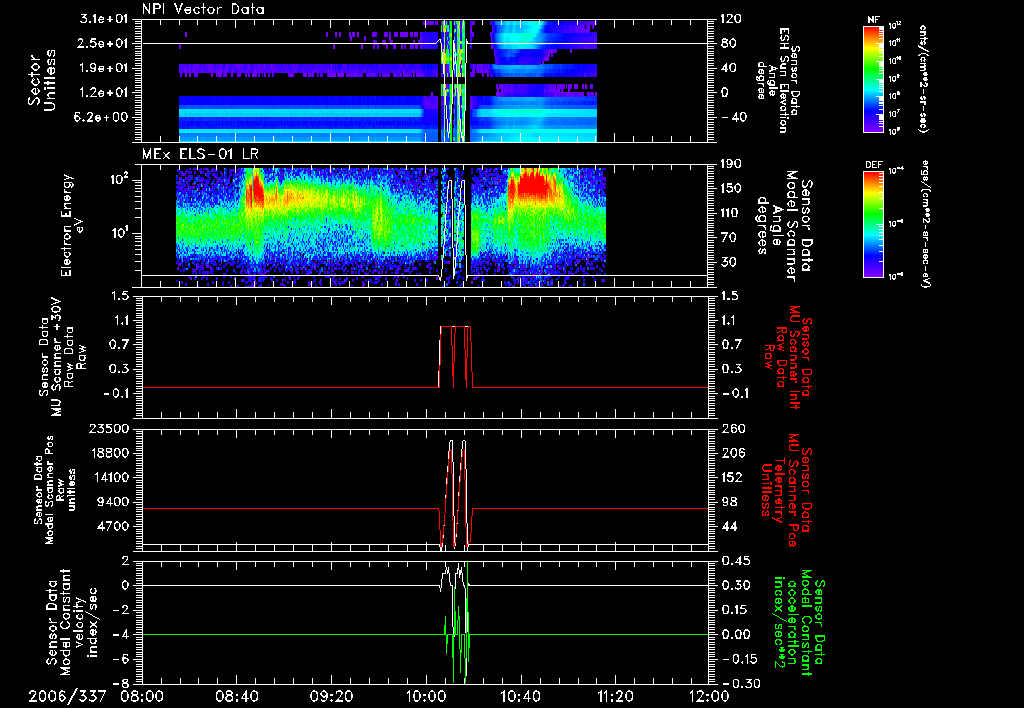The width and height of the screenshot is (1024, 708).
Task: Click the red square pulse in MU Scanner panel
Action: click(x=455, y=357)
